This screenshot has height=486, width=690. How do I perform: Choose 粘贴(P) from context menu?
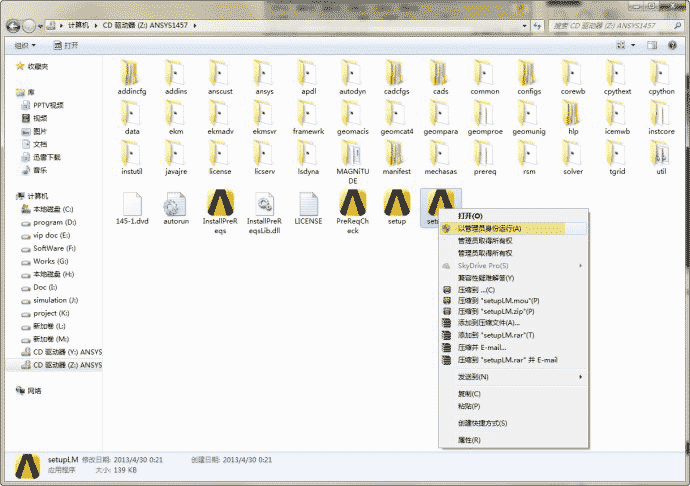(x=514, y=406)
